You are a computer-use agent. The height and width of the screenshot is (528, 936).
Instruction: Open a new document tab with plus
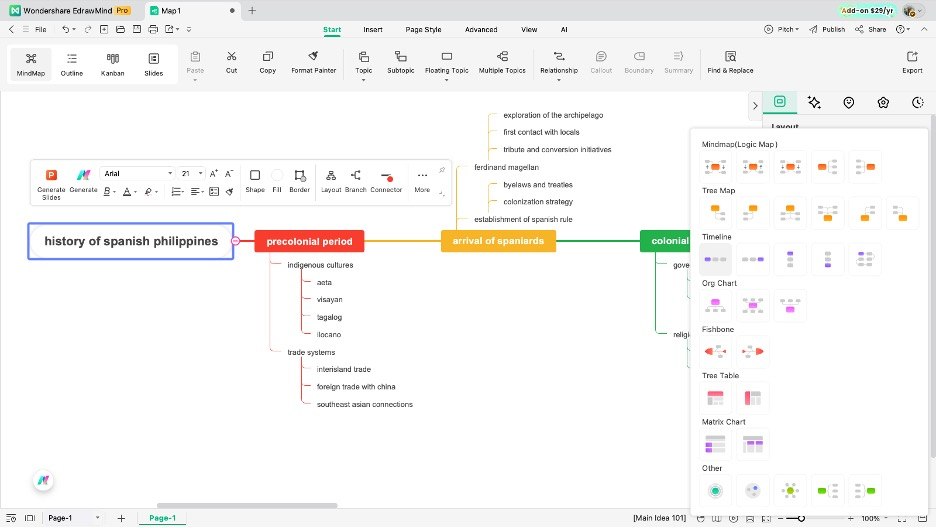point(252,10)
